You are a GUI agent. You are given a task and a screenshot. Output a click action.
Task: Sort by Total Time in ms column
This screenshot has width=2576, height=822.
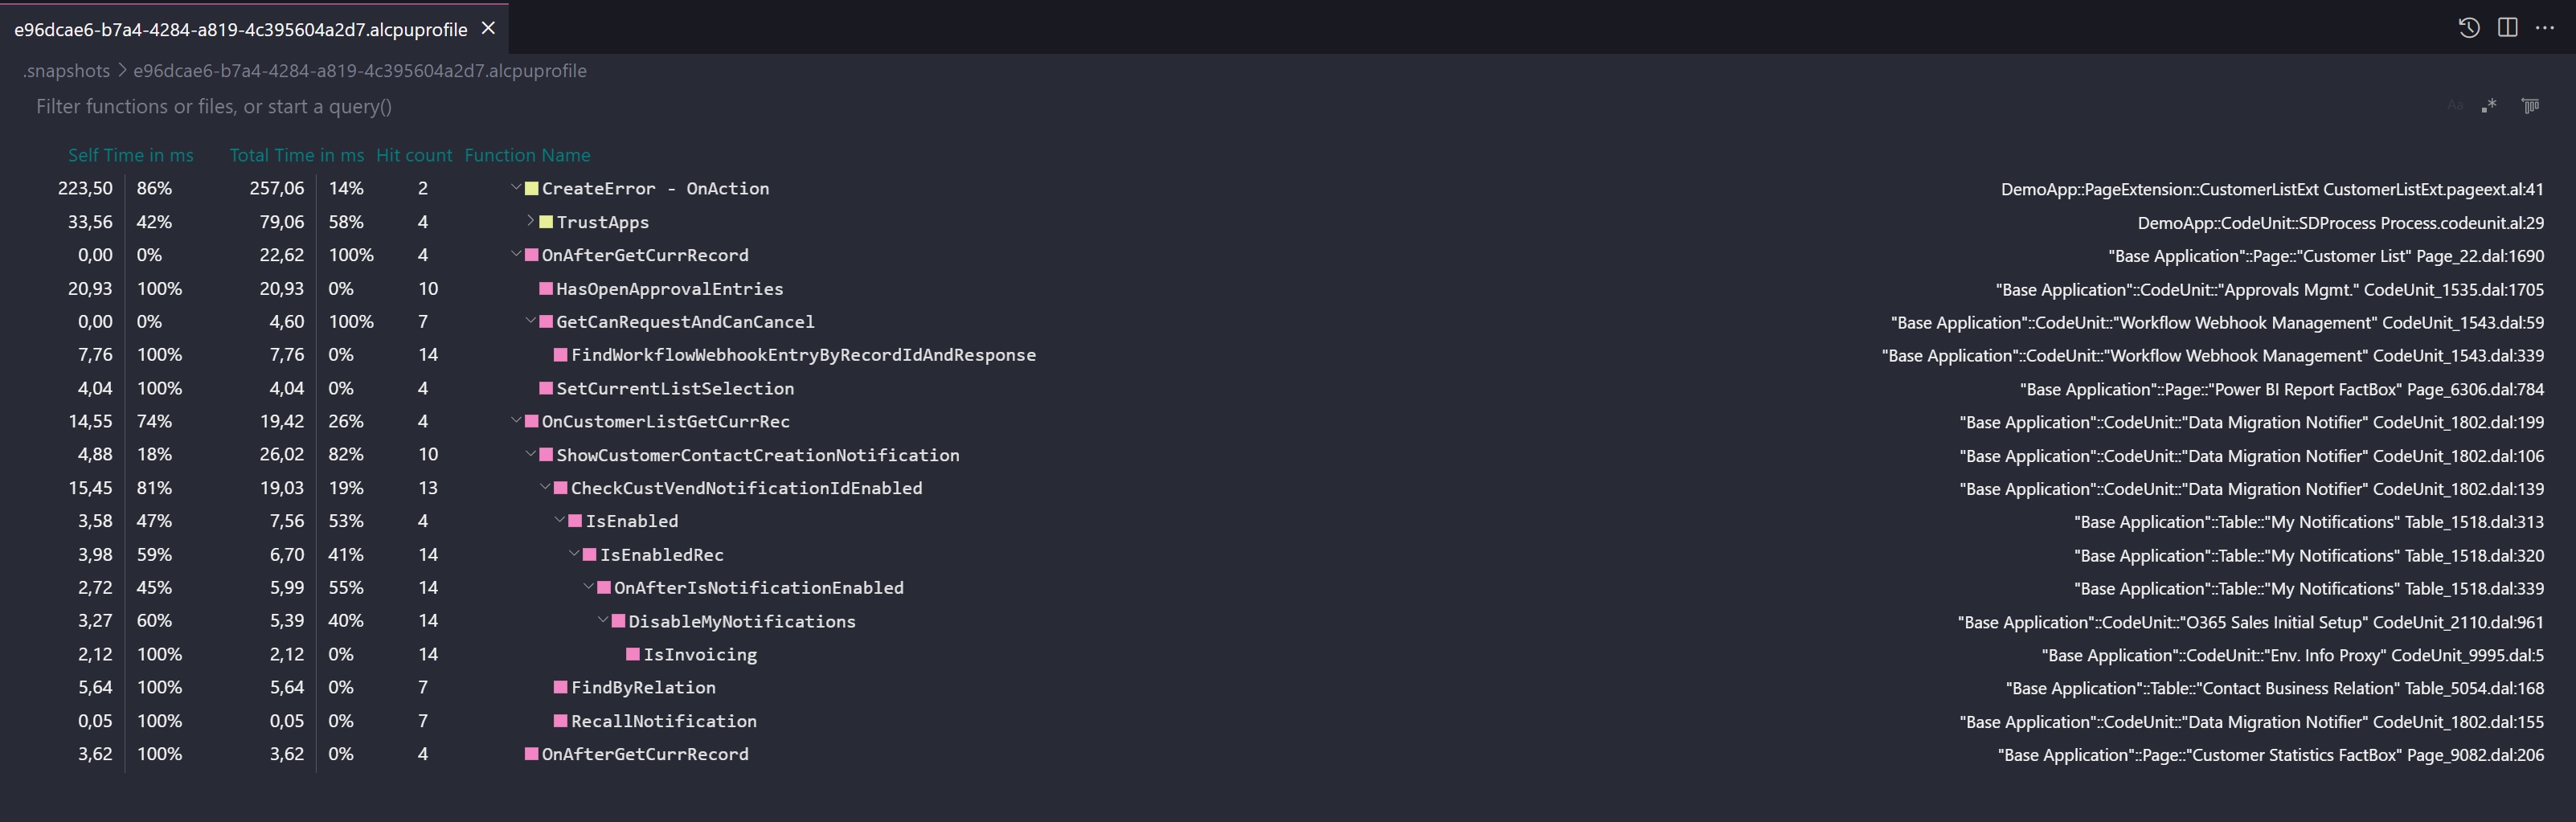(x=296, y=155)
